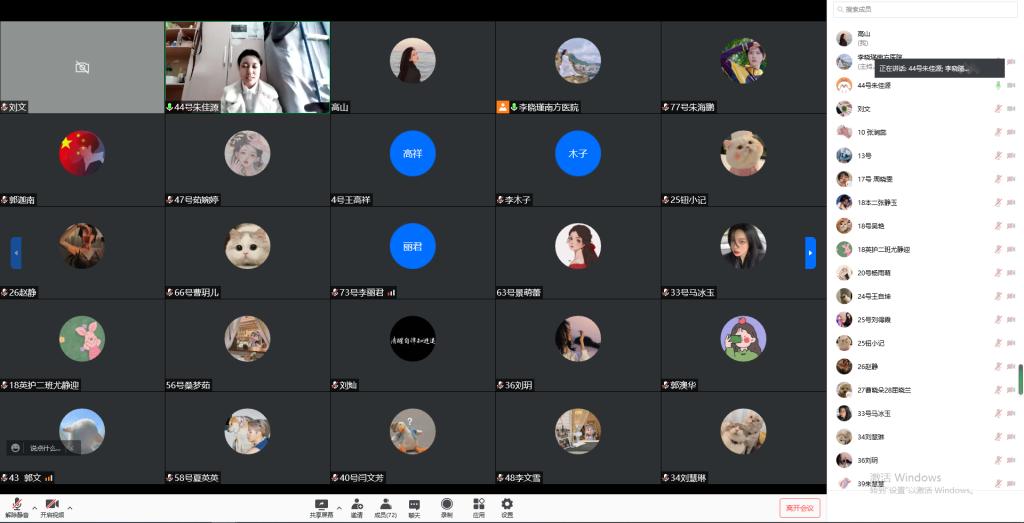Open the 应用 apps icon
This screenshot has width=1024, height=523.
pos(478,506)
